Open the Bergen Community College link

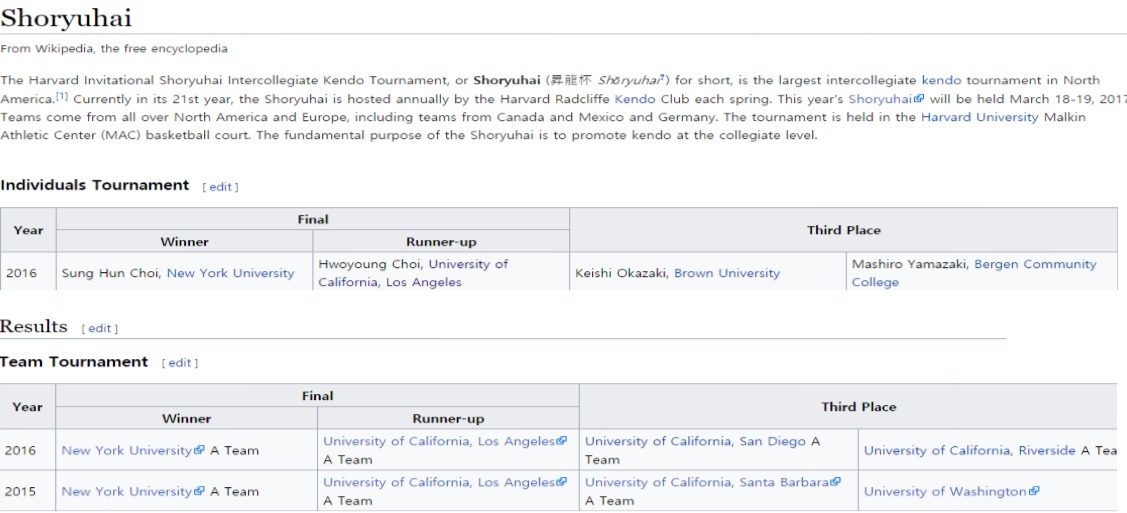pyautogui.click(x=974, y=273)
